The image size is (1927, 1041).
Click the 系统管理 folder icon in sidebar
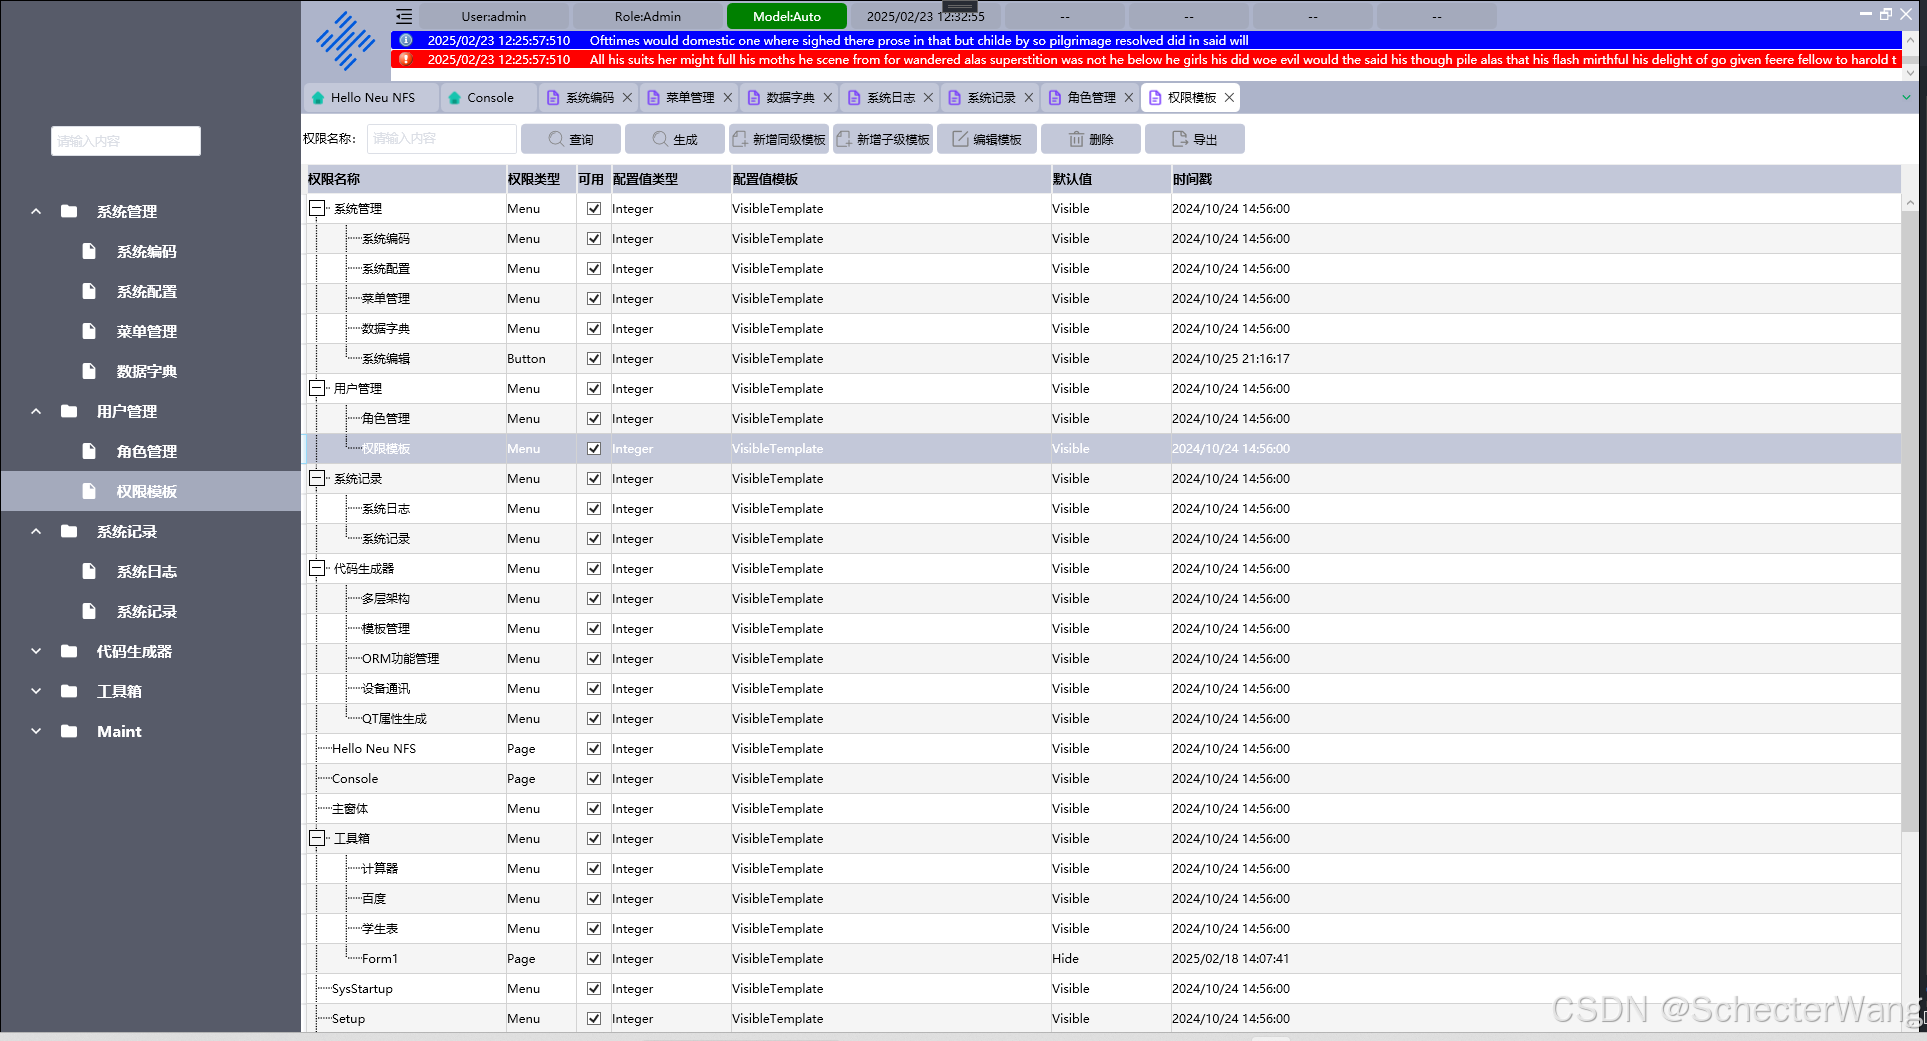click(69, 211)
